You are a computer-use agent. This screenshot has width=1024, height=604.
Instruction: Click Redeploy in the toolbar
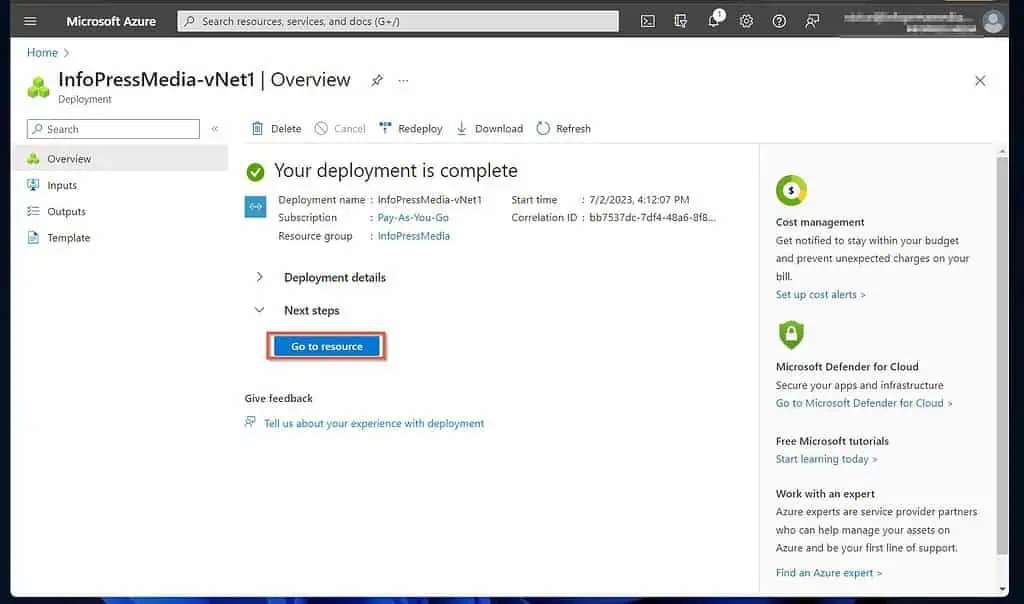[411, 129]
